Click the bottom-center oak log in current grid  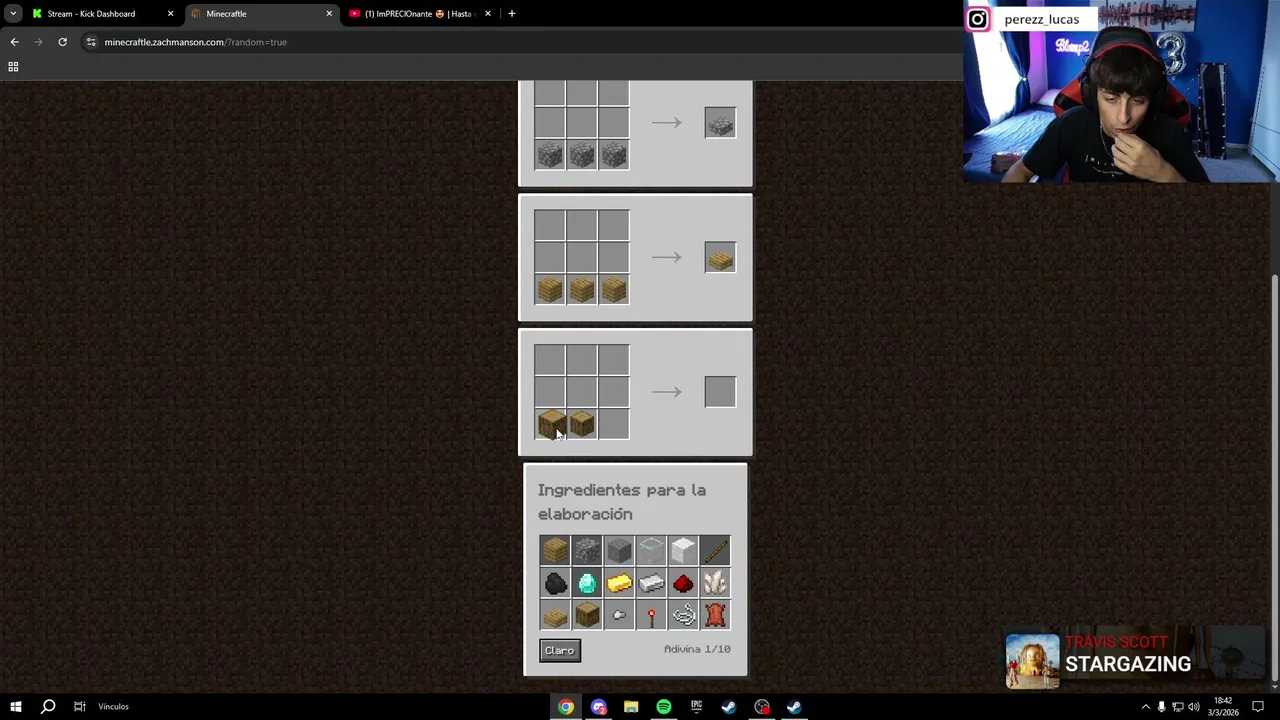pyautogui.click(x=582, y=425)
